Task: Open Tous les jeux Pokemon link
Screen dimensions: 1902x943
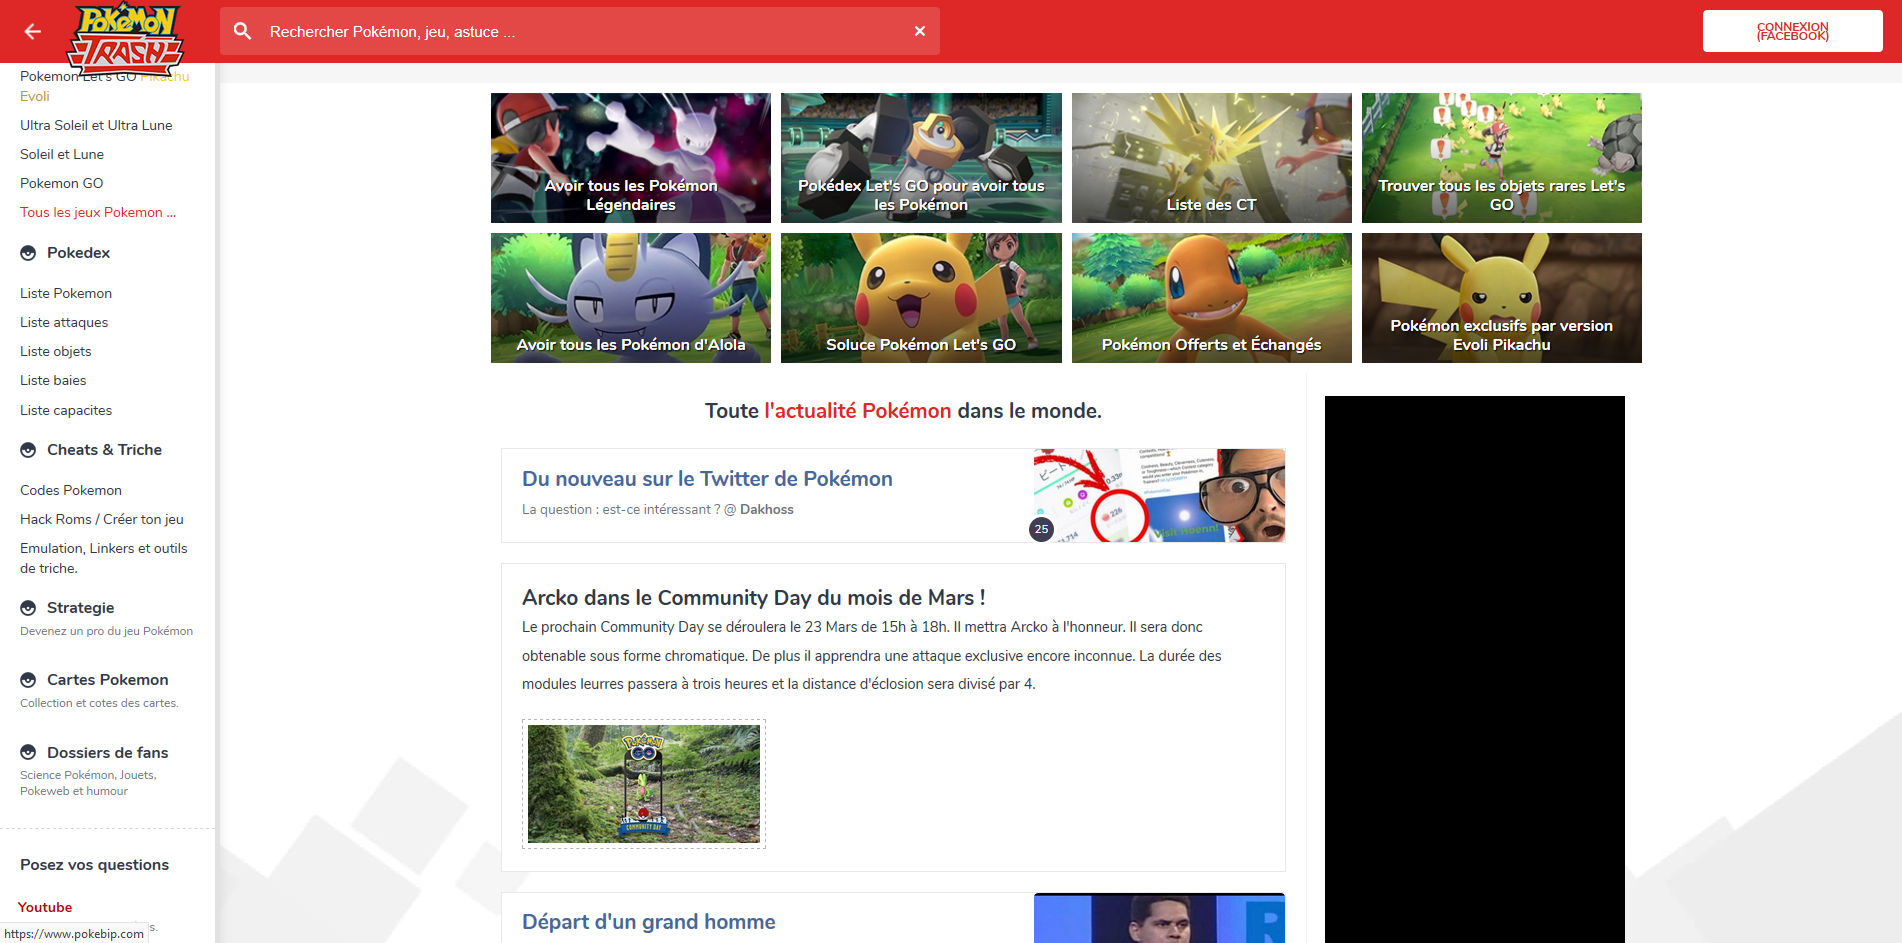Action: click(x=98, y=212)
